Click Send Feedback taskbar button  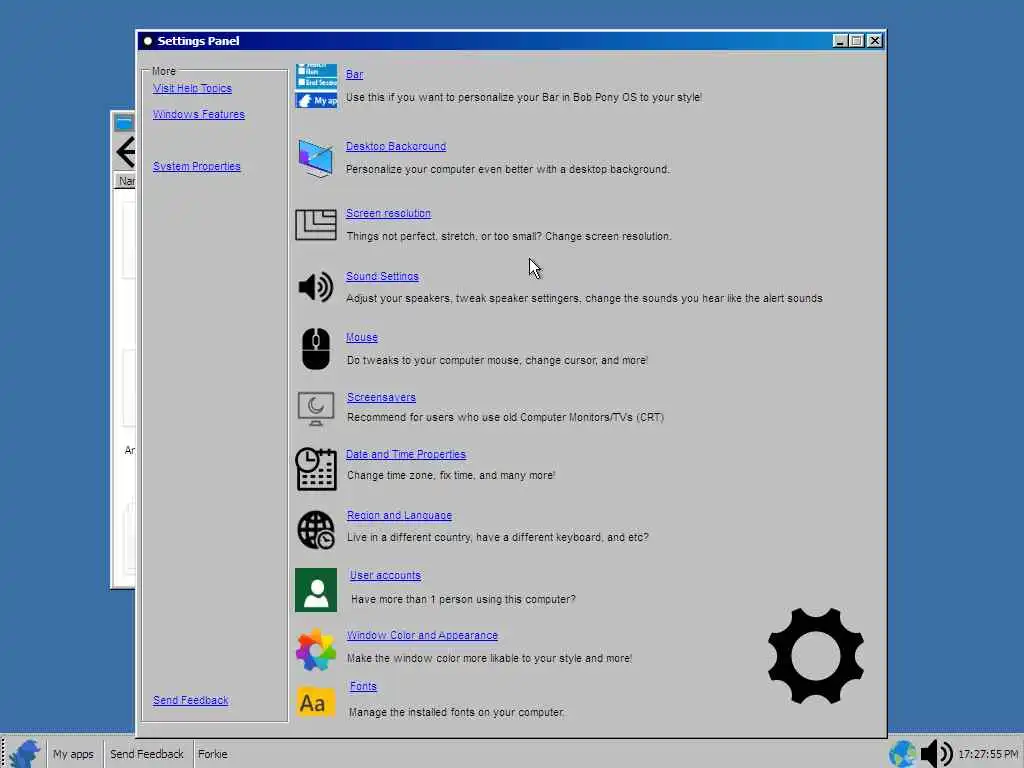pyautogui.click(x=147, y=754)
